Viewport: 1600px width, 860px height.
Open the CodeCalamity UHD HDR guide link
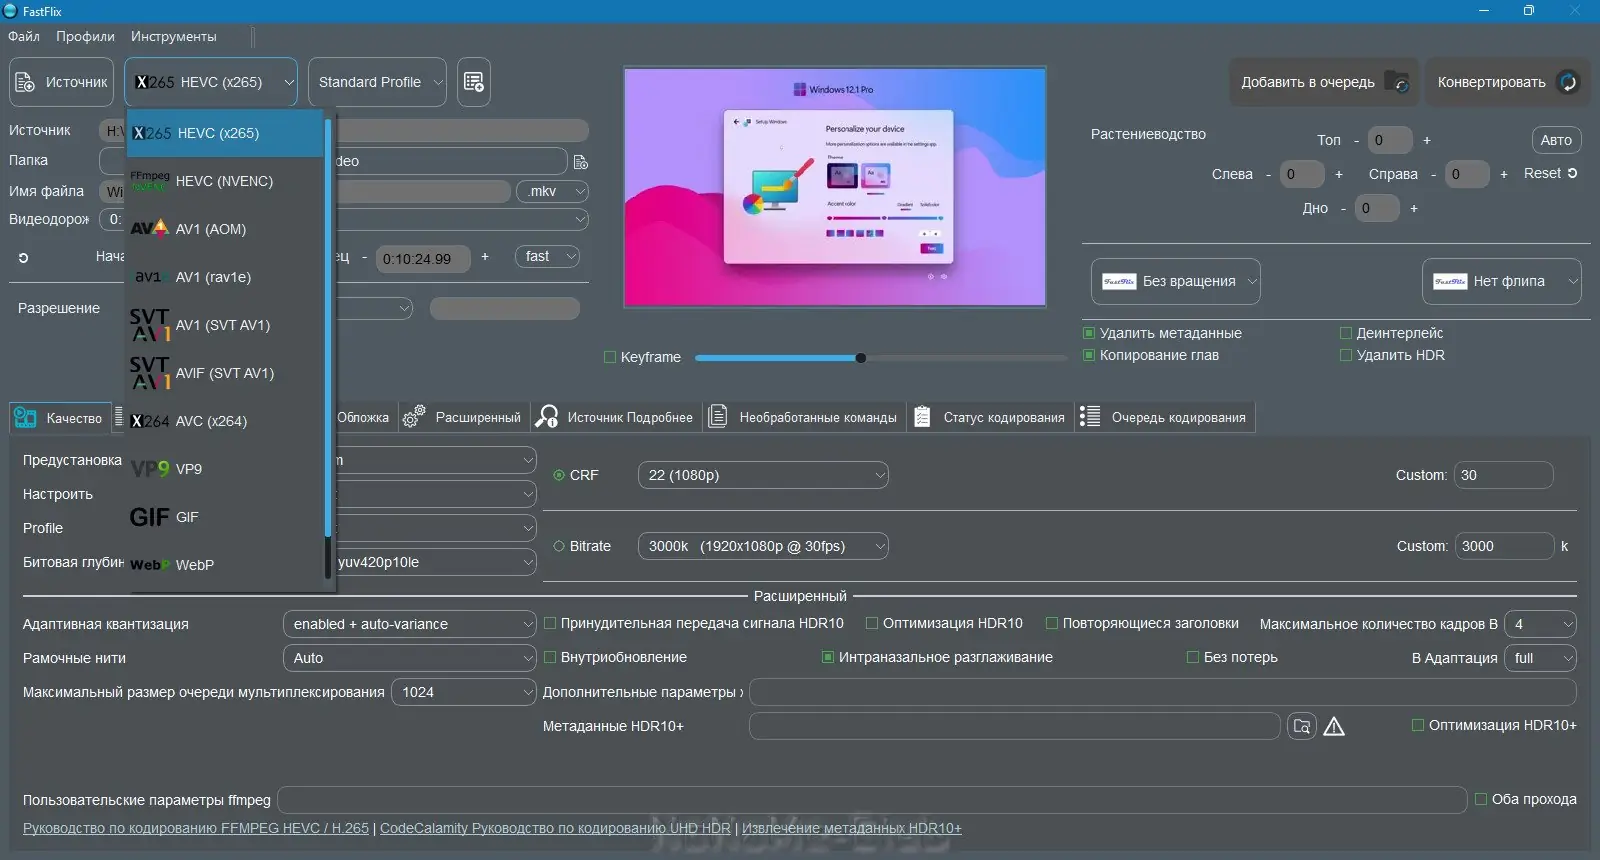555,828
